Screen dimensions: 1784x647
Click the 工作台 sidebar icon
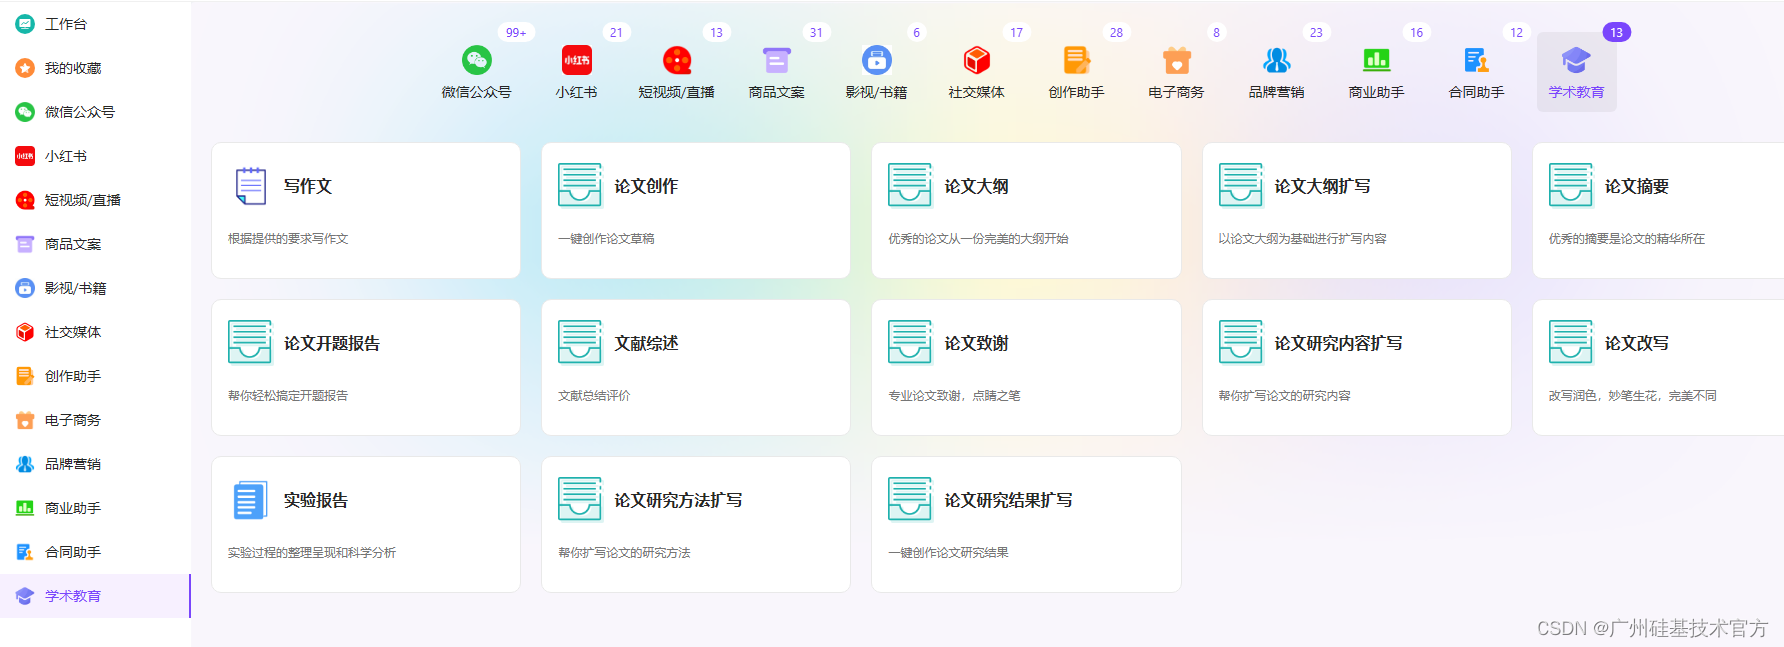pyautogui.click(x=25, y=24)
